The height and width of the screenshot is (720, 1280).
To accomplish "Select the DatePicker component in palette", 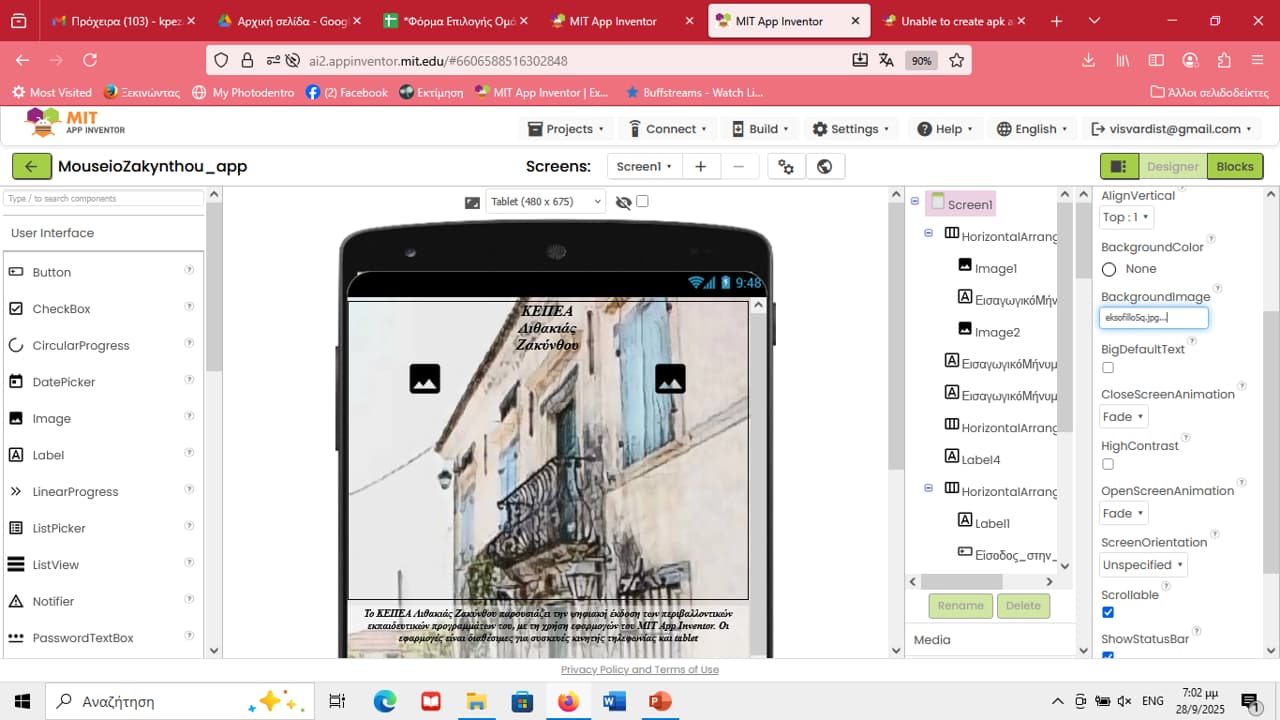I will [x=63, y=382].
